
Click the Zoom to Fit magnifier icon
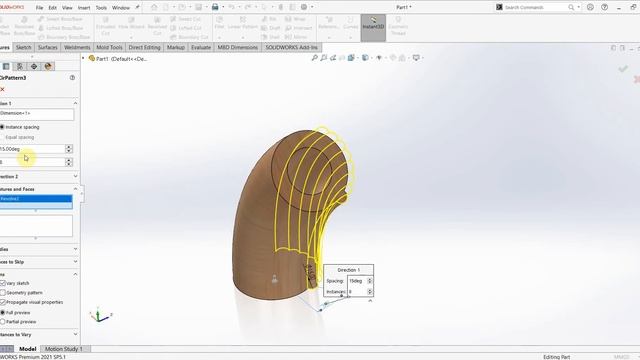click(315, 58)
